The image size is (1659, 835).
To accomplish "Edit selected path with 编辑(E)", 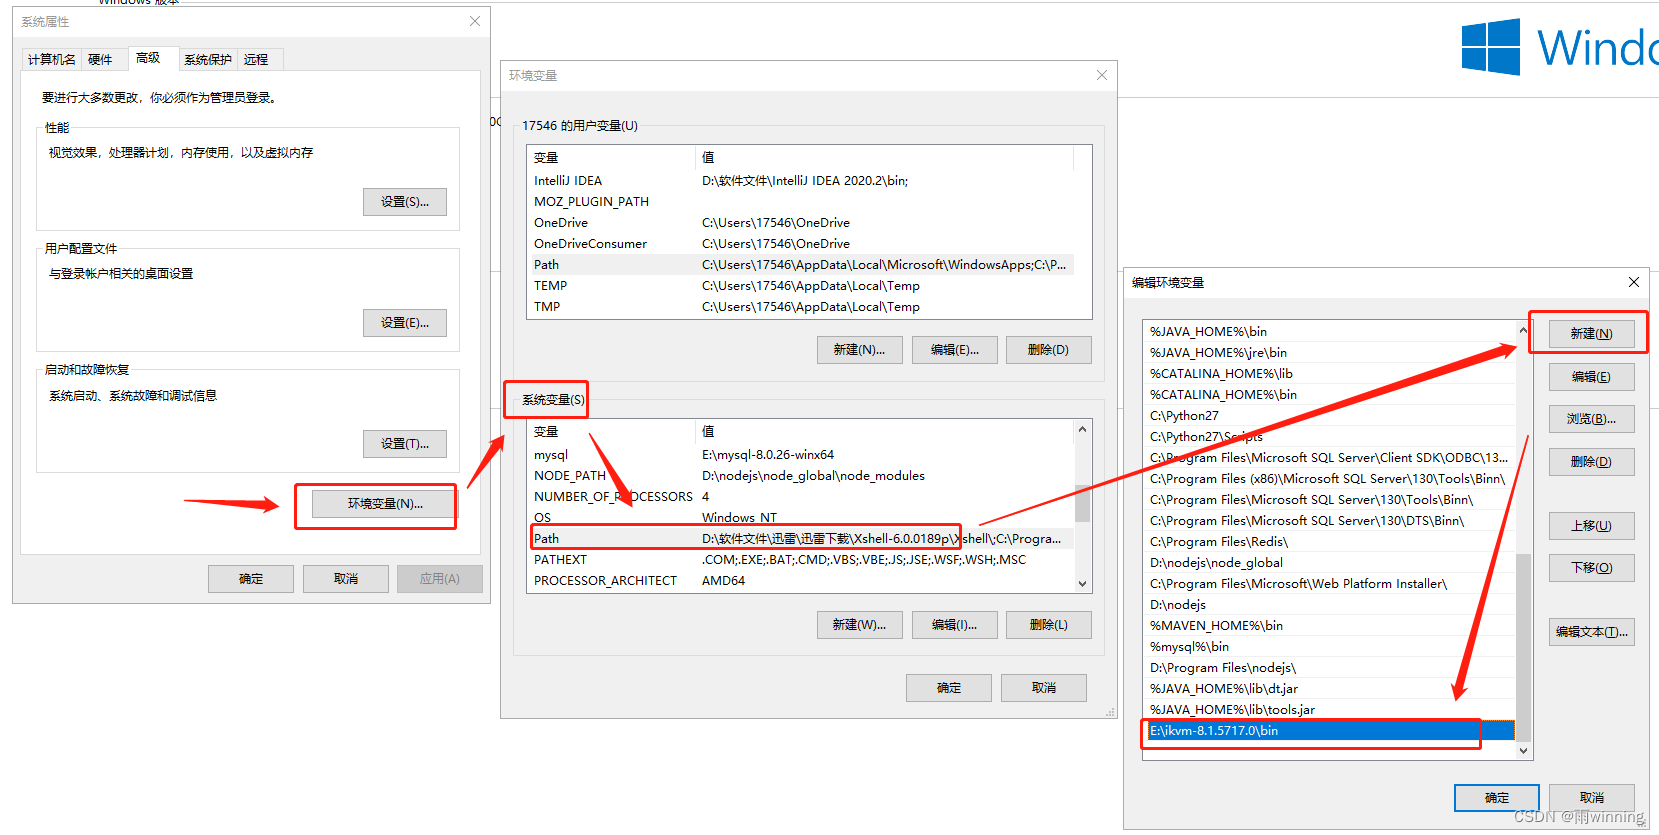I will click(x=1591, y=377).
